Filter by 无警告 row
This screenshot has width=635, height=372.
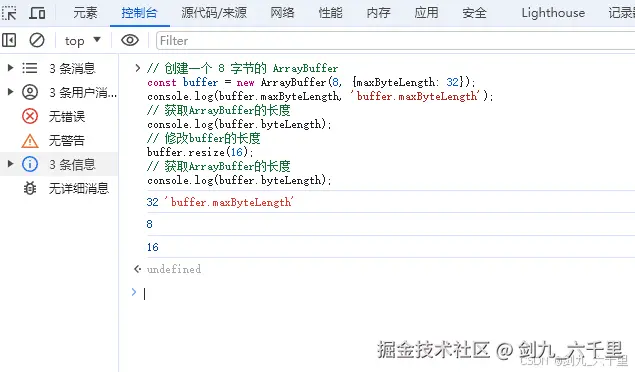point(59,140)
